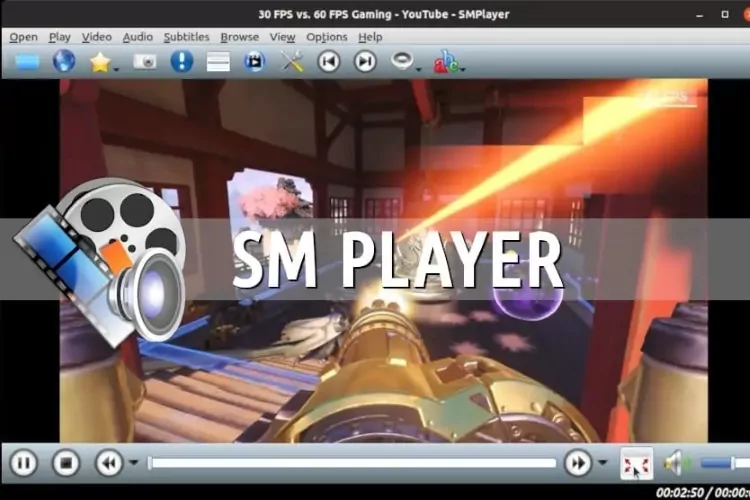Click the abc subtitles icon

[445, 62]
